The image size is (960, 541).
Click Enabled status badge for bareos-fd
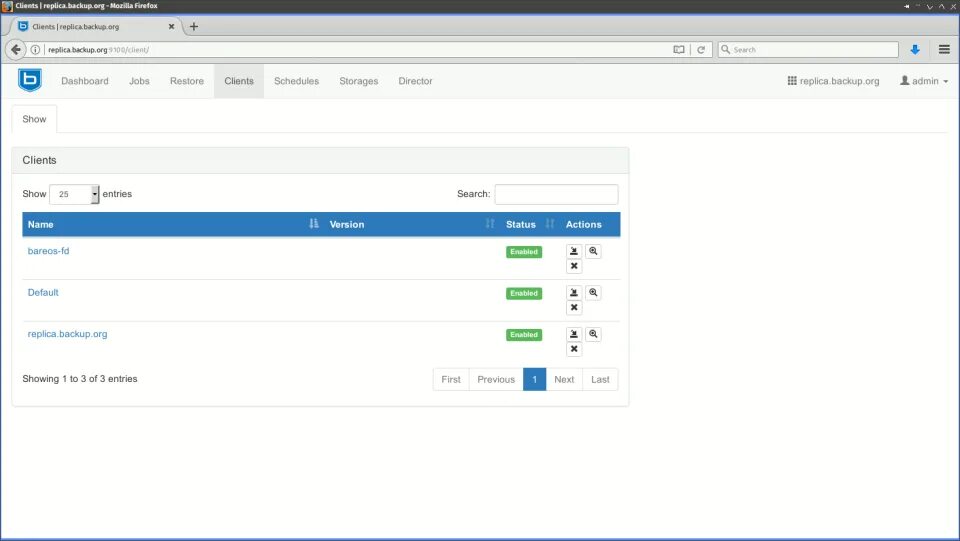point(524,252)
